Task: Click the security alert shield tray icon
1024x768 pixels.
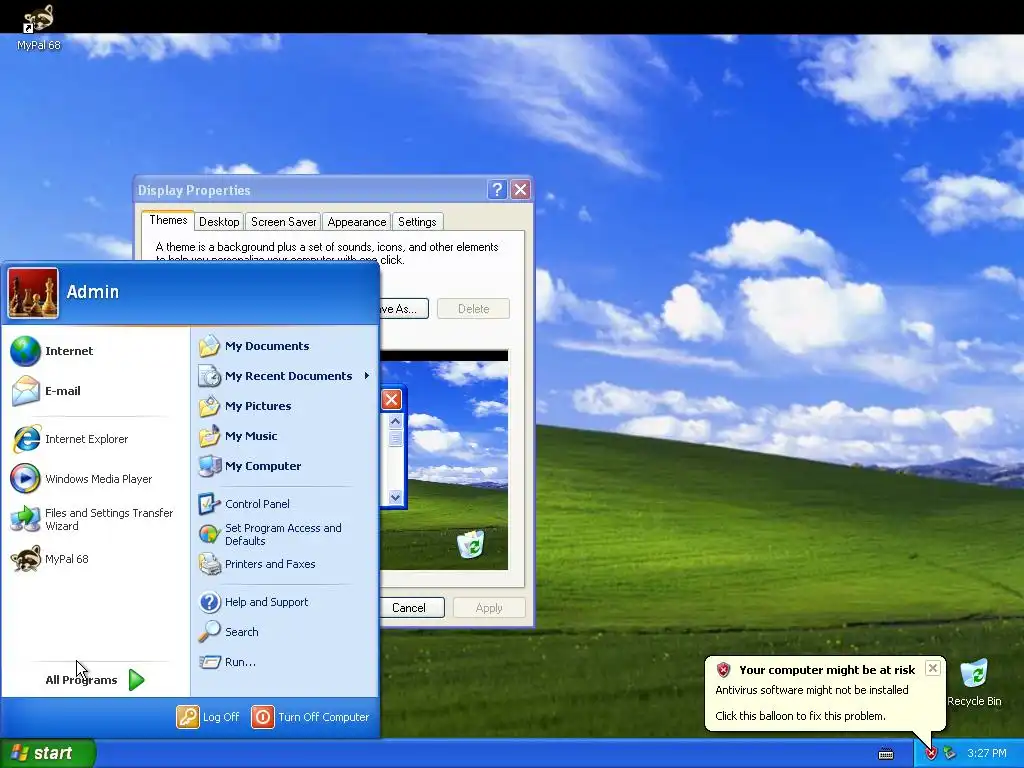Action: [x=931, y=754]
